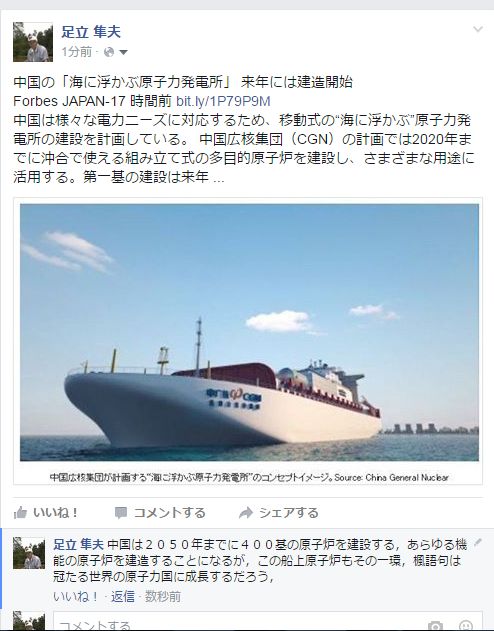Focus the コメントする comment input field
The image size is (494, 631).
268,622
